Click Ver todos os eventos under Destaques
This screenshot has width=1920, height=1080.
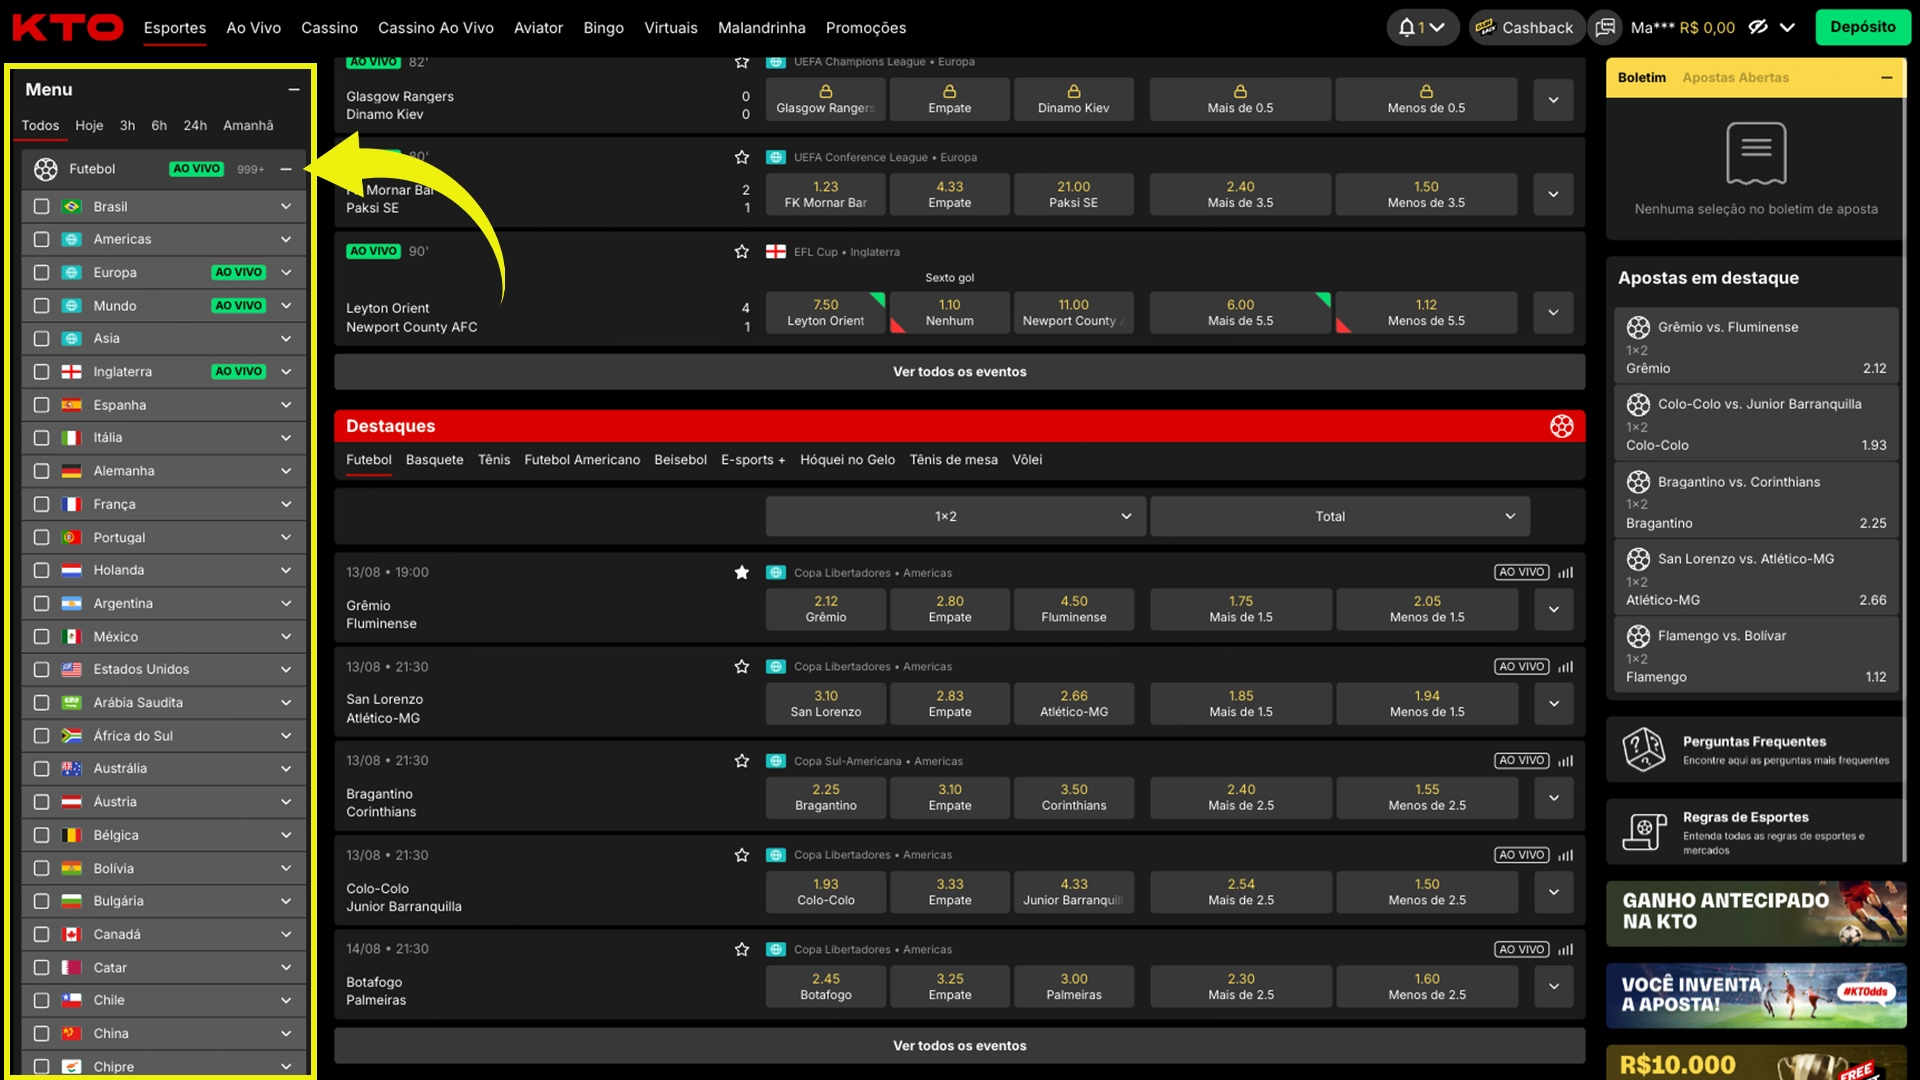pyautogui.click(x=959, y=1046)
